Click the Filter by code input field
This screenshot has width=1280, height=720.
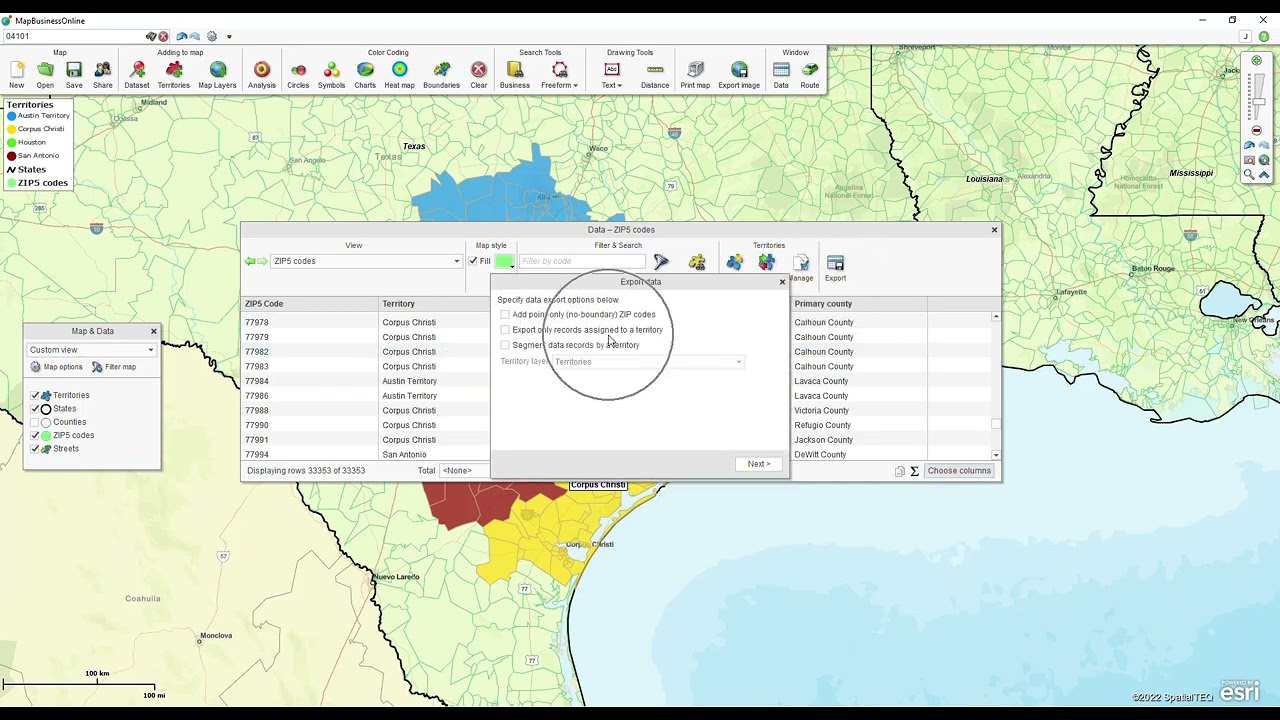[582, 261]
